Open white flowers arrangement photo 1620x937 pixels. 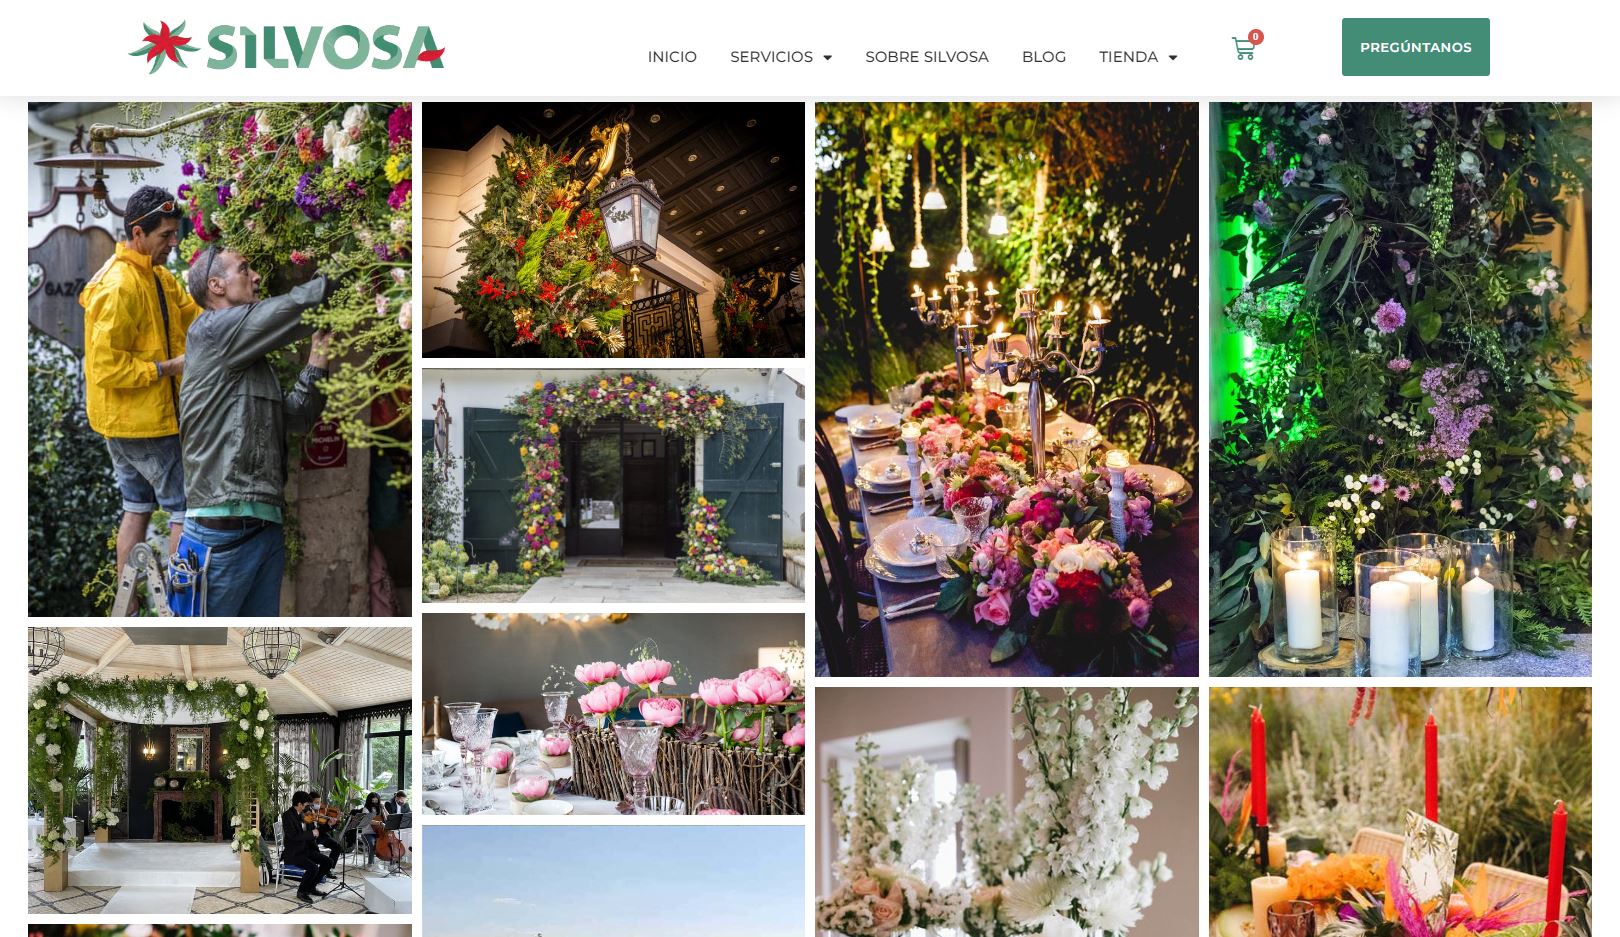[1007, 812]
